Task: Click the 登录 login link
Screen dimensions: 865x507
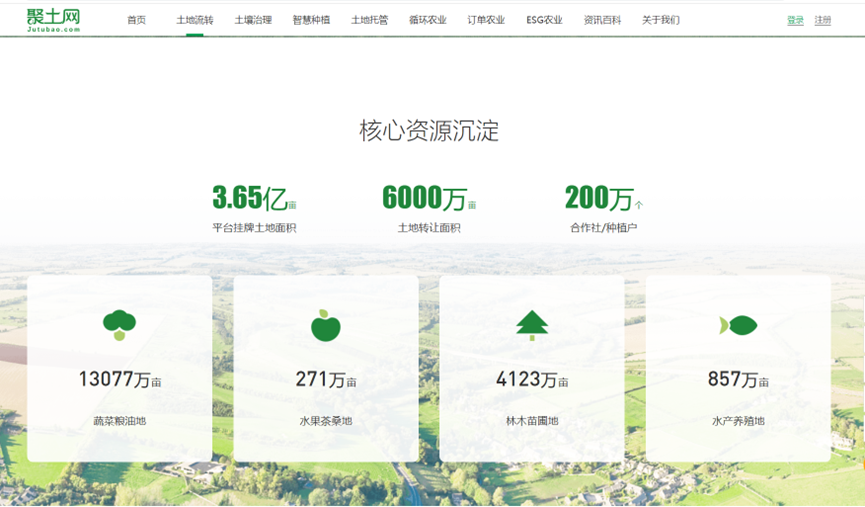Action: point(795,20)
